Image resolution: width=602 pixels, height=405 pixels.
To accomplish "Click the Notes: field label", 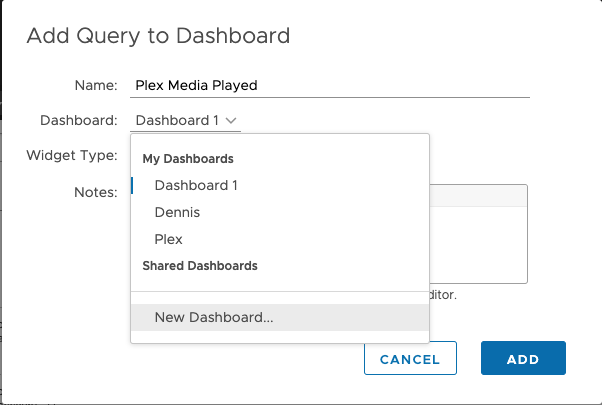I will 95,191.
